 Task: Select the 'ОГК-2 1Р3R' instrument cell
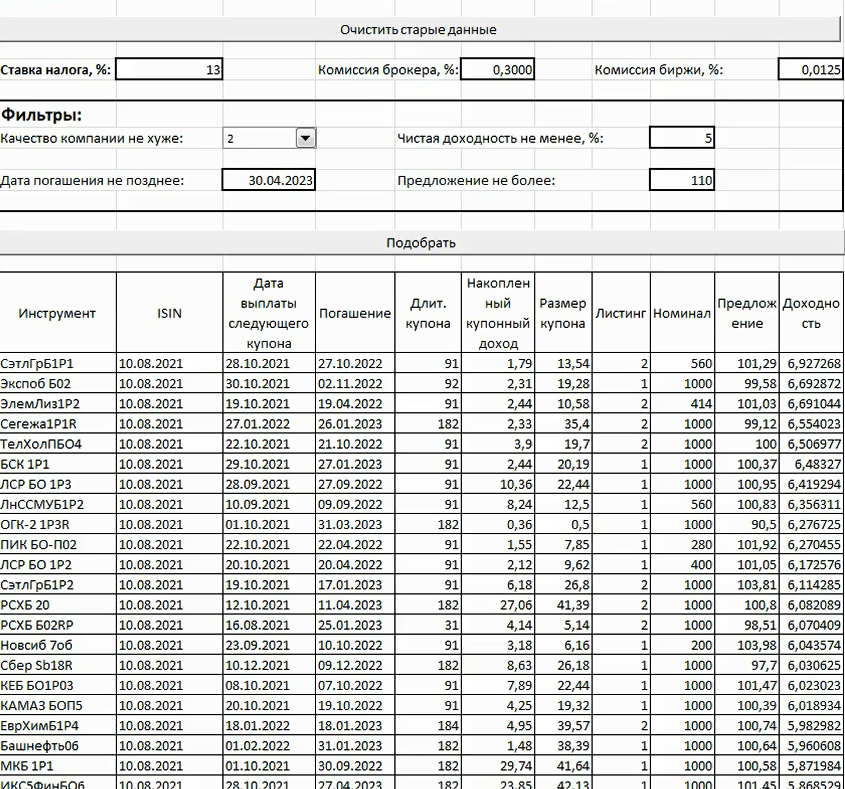pos(58,524)
